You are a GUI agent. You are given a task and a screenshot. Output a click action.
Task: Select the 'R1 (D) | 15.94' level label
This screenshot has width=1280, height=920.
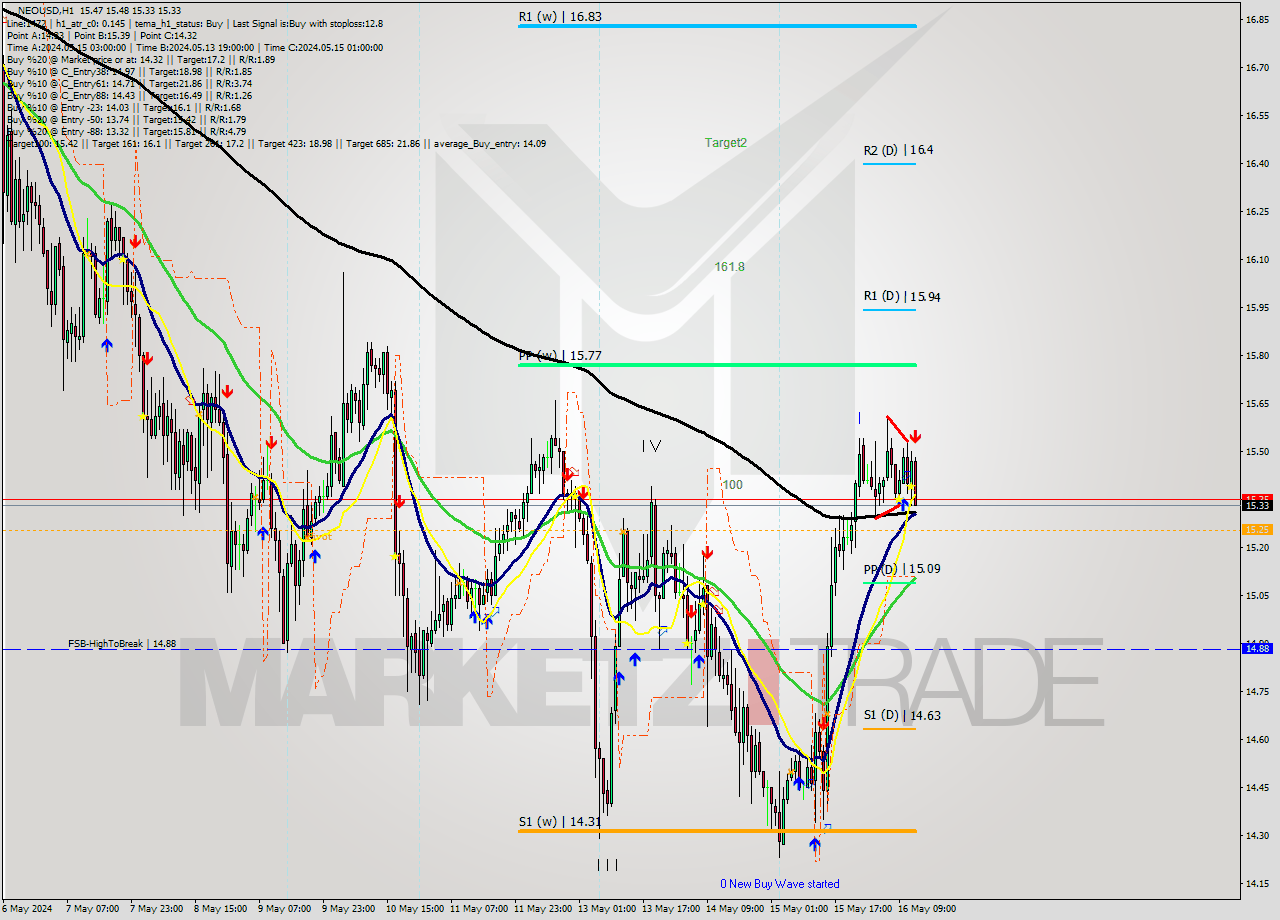(902, 297)
